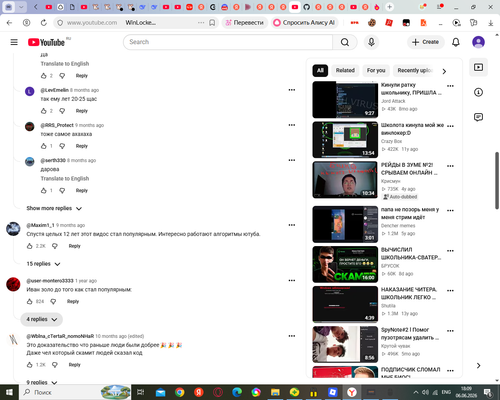Reply to the @Maxim1_1 comment
This screenshot has height=400, width=500.
point(75,246)
